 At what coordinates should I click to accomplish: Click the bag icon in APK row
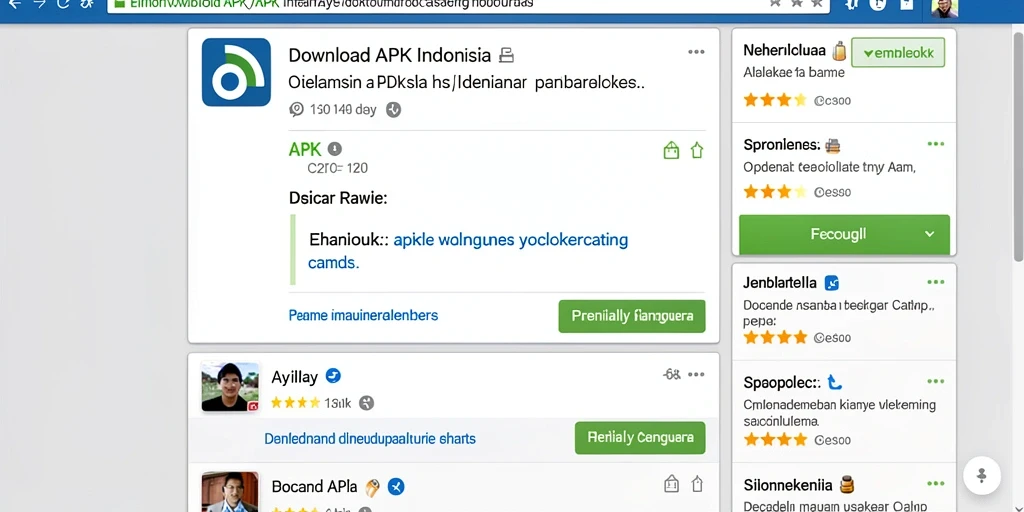pos(671,151)
